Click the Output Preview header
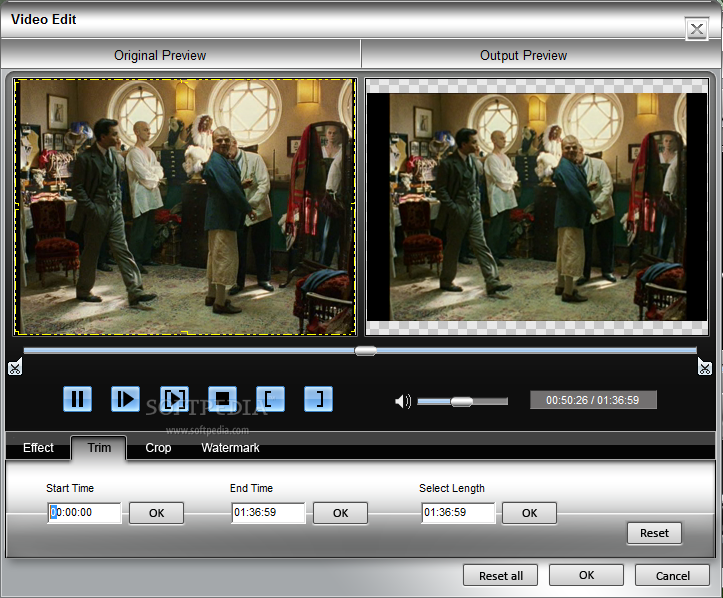This screenshot has width=723, height=598. tap(523, 55)
